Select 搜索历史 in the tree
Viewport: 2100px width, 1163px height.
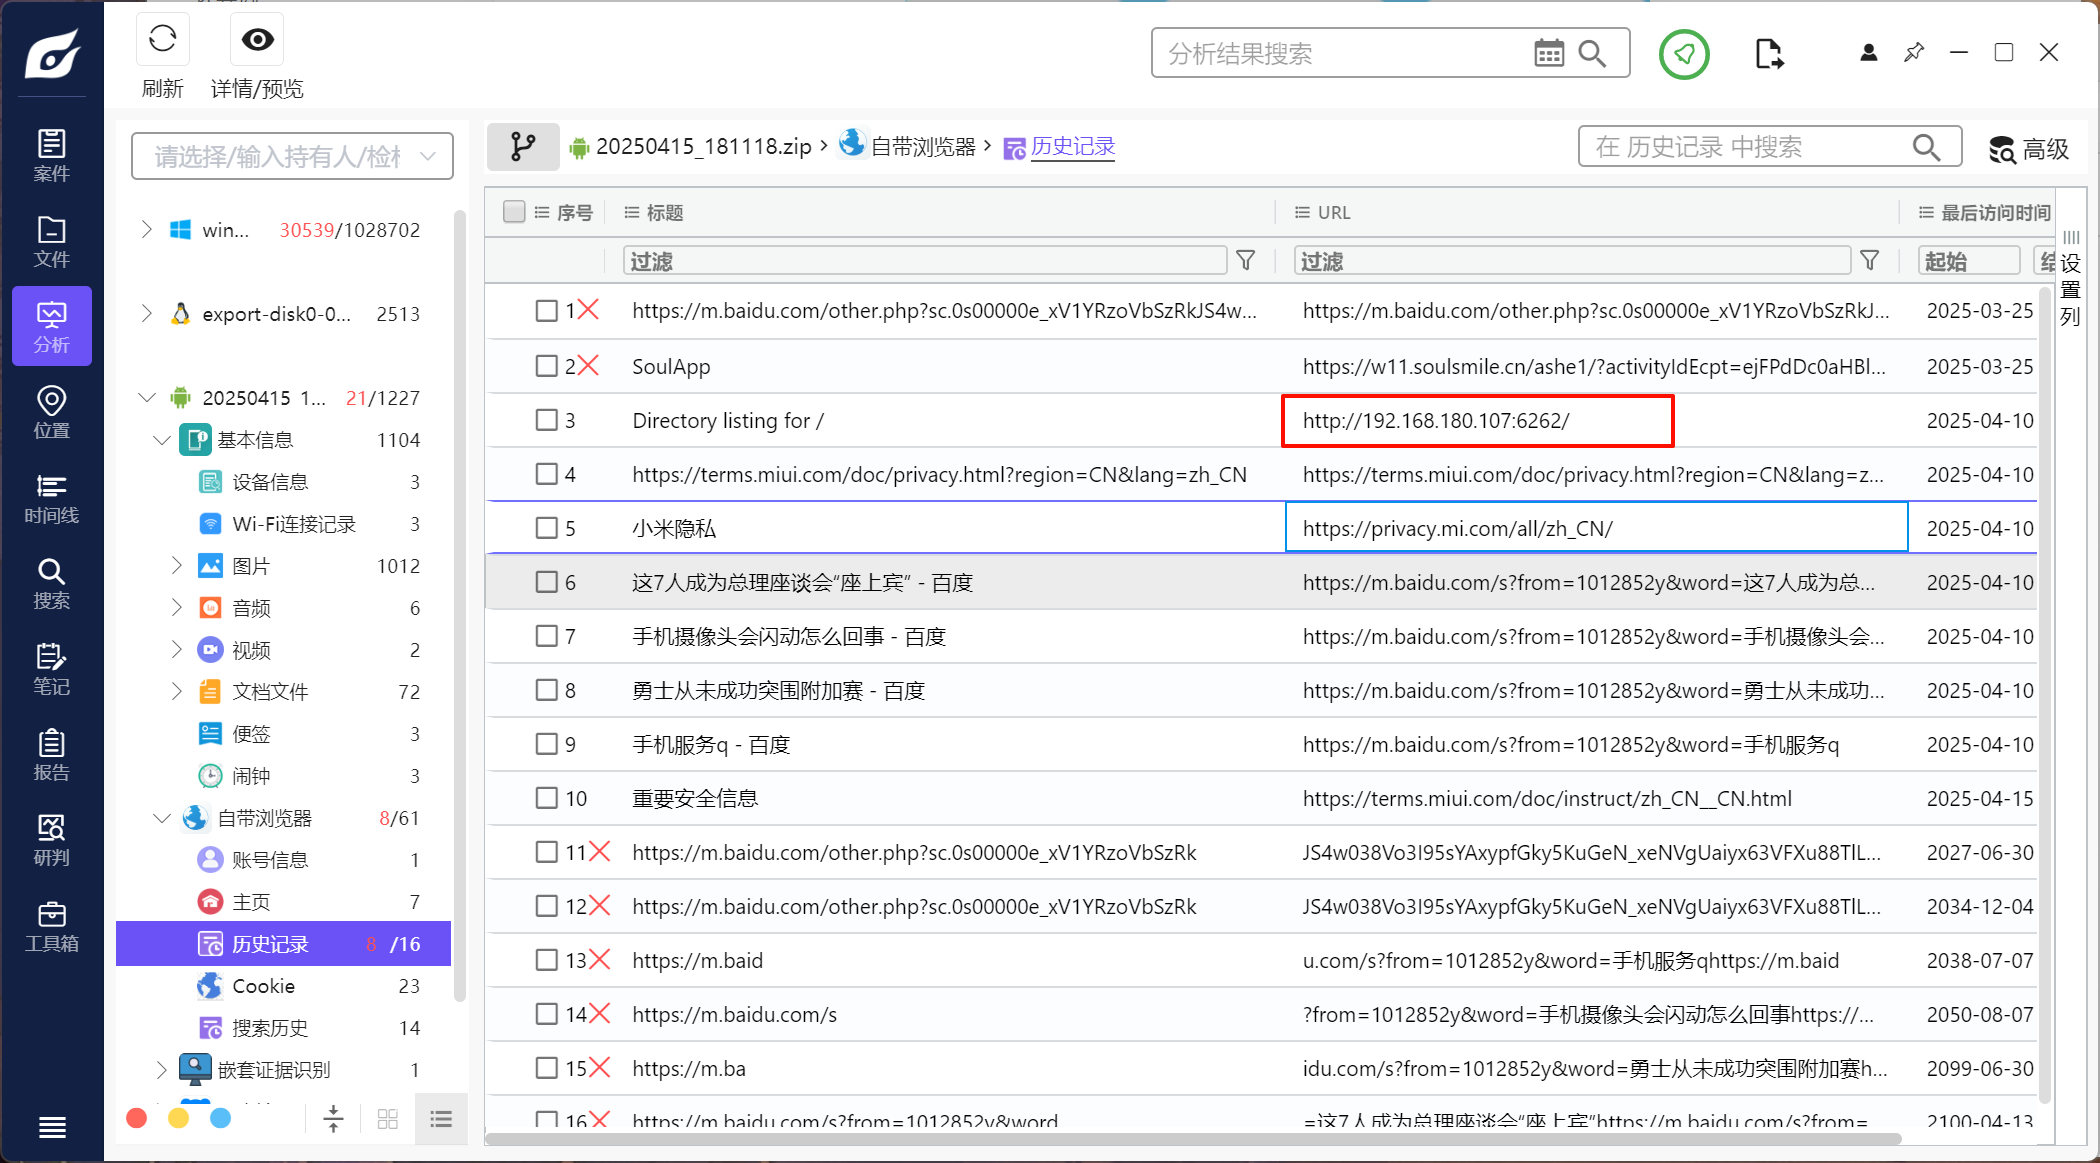pyautogui.click(x=270, y=1028)
